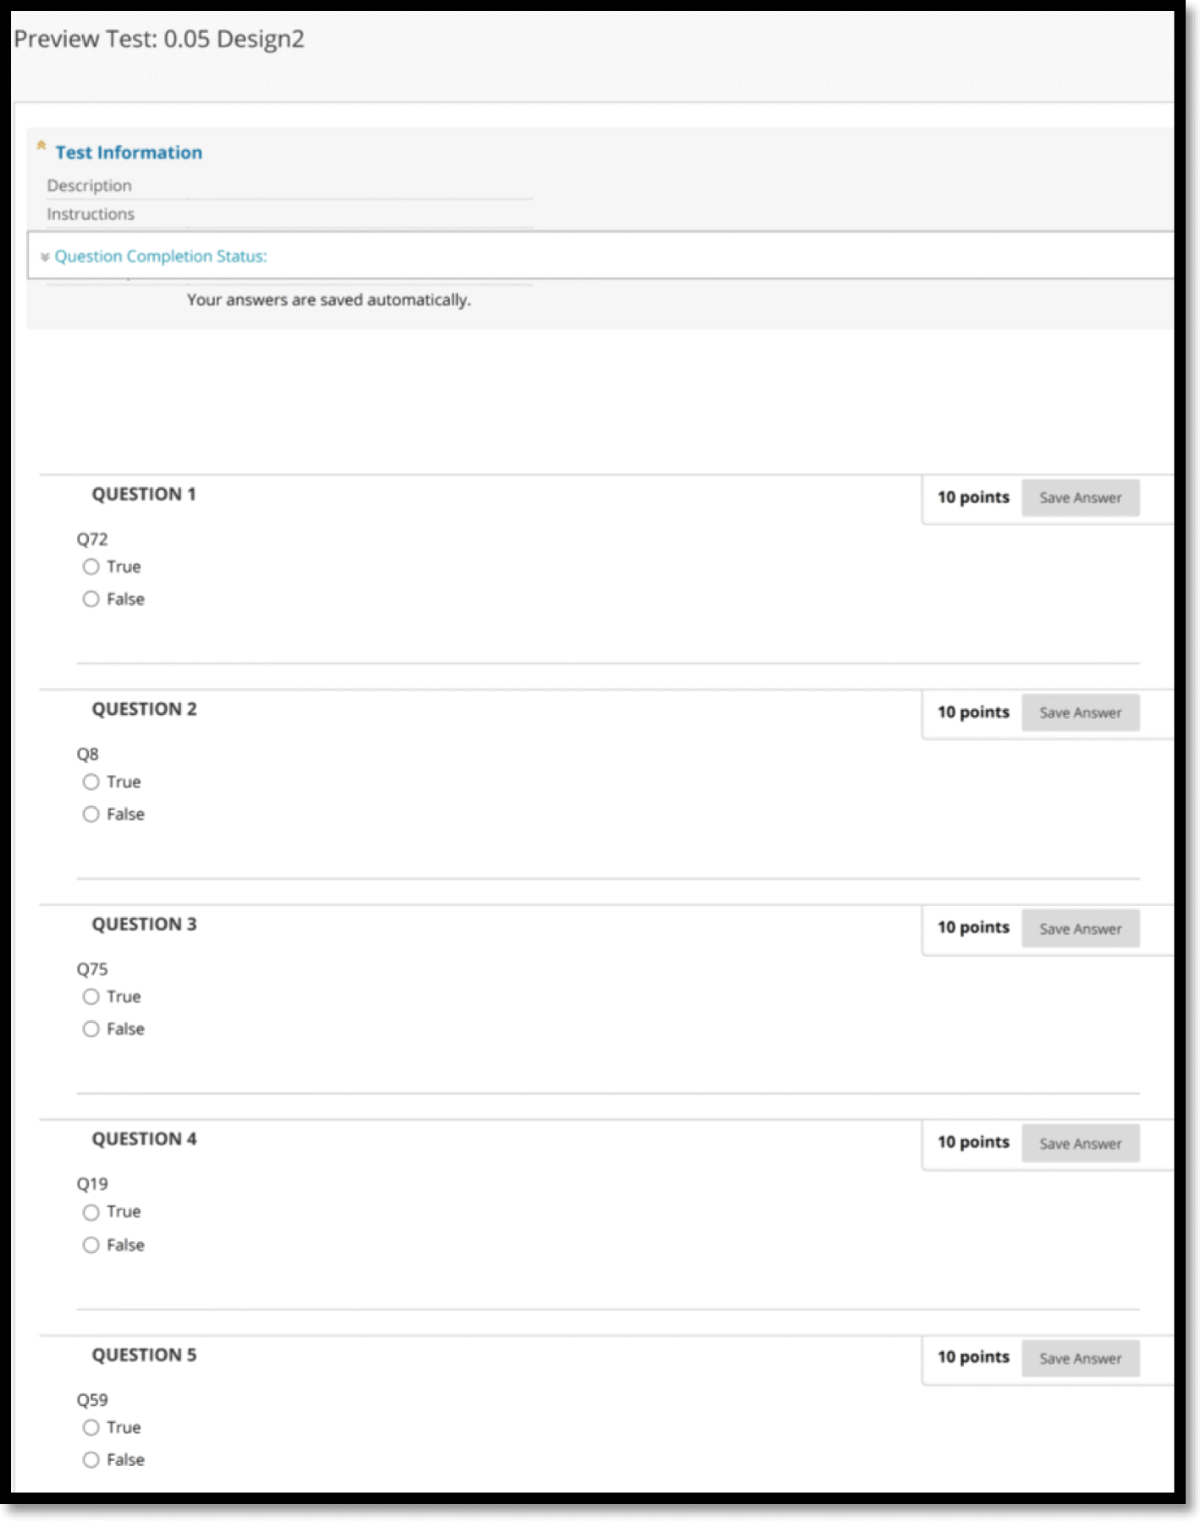Click the Test Information asterisk icon

[x=41, y=147]
